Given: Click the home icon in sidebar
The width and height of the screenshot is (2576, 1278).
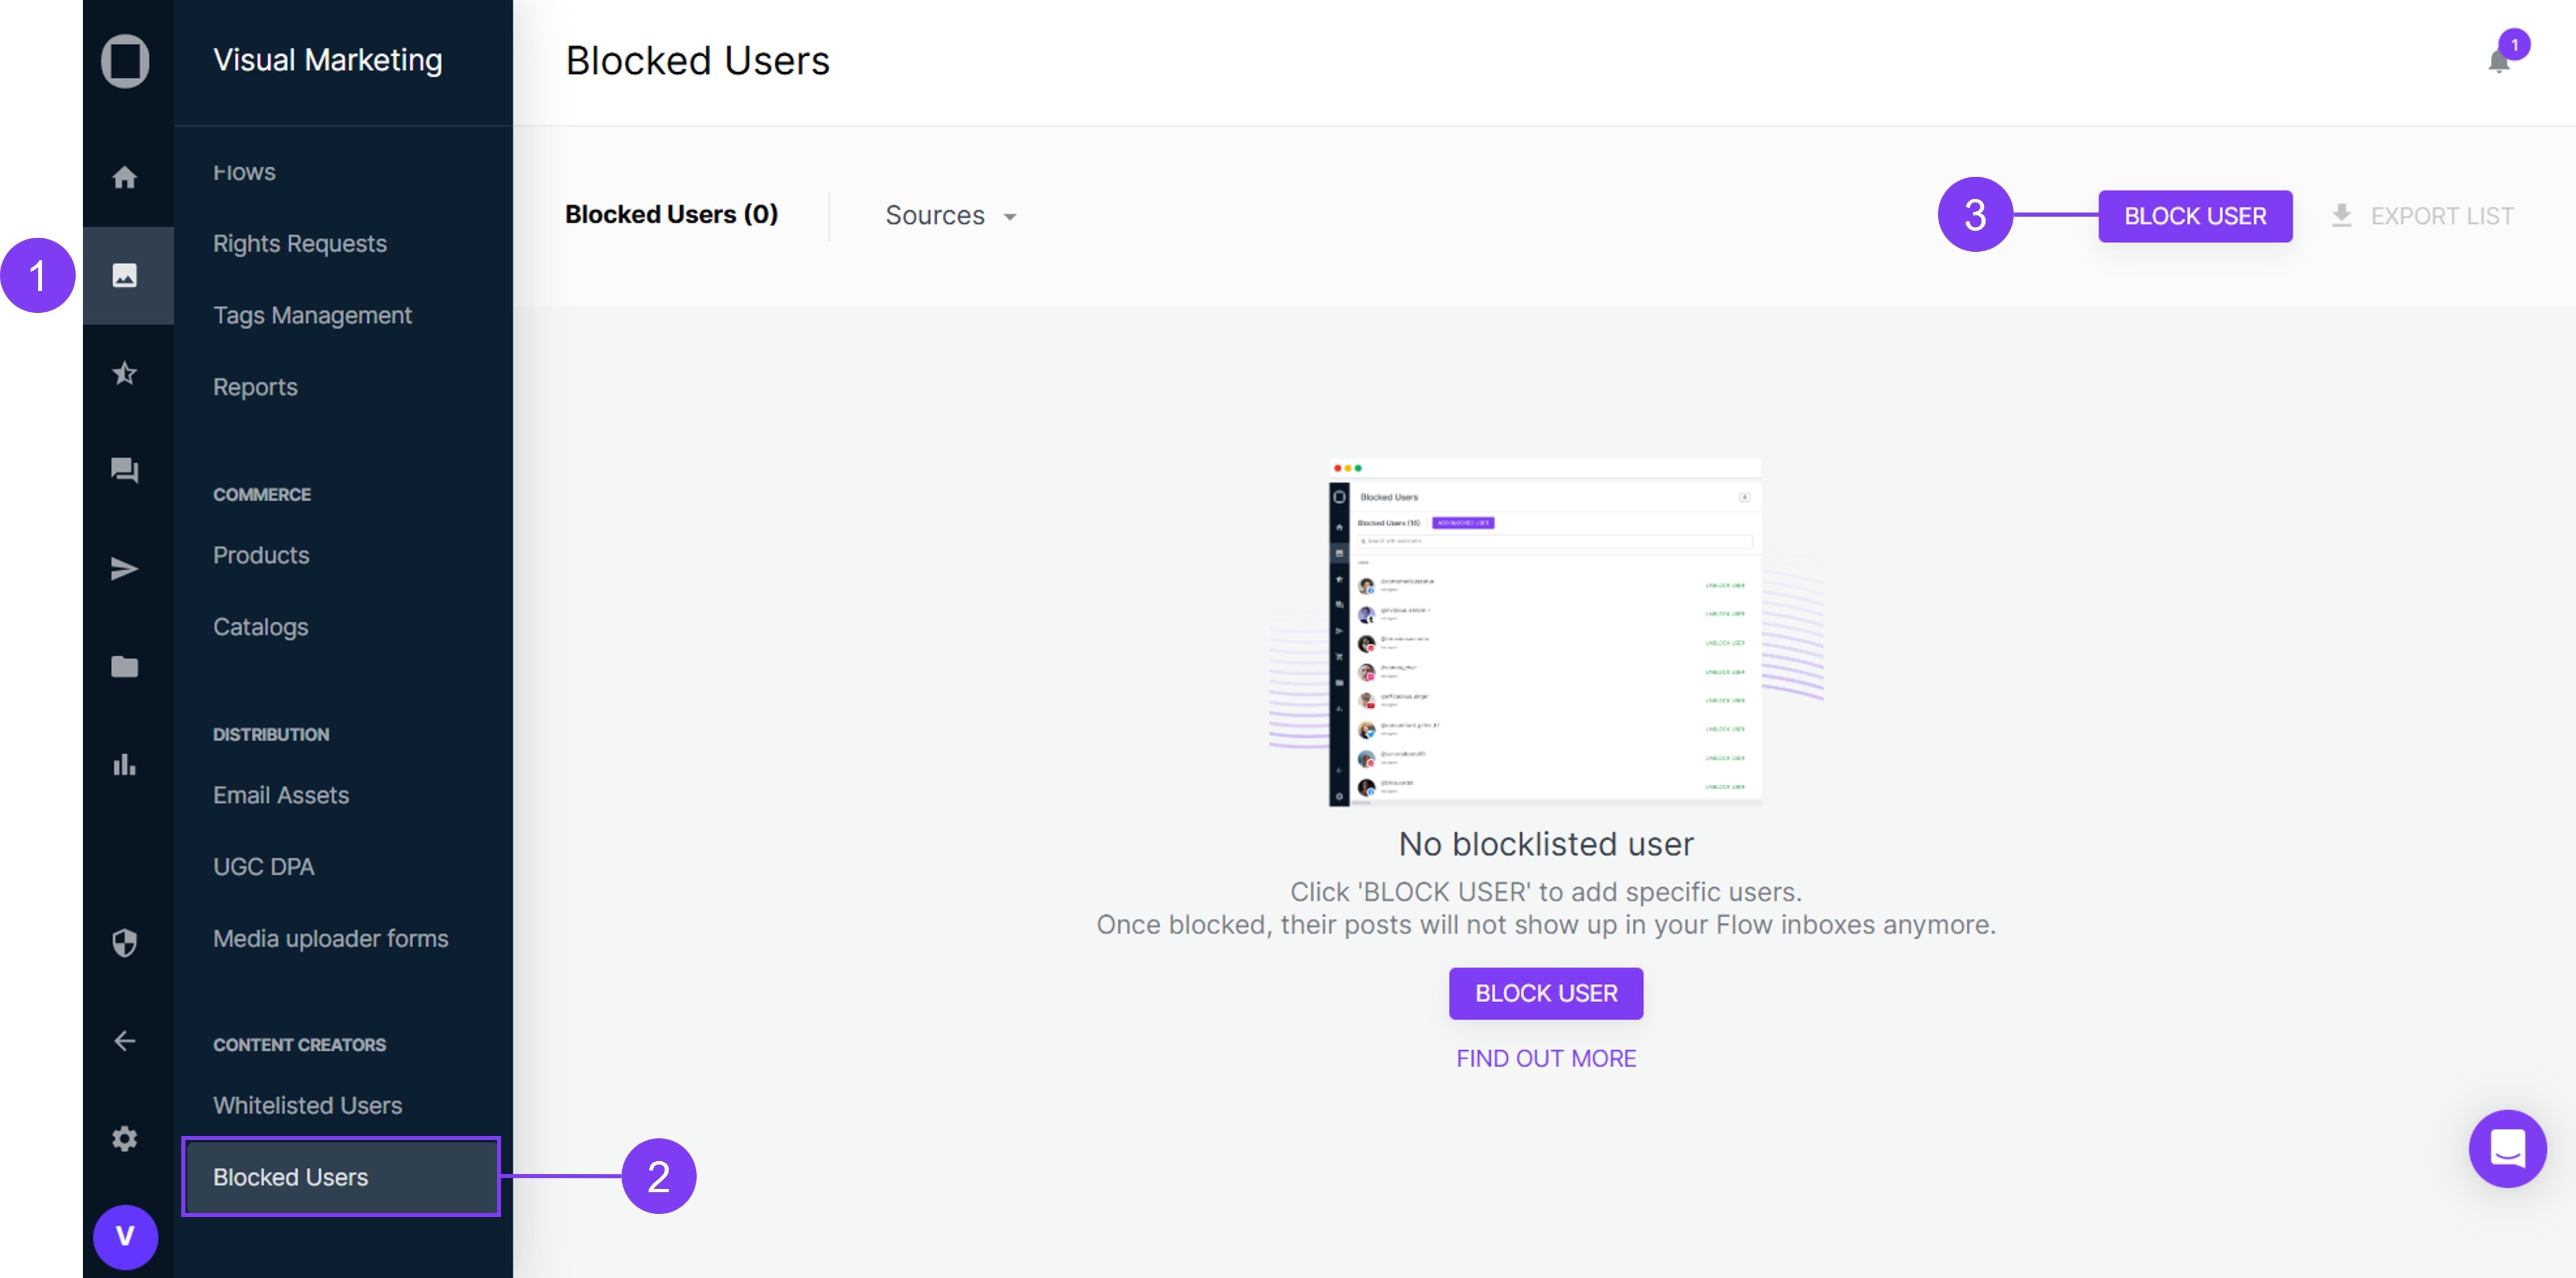Looking at the screenshot, I should point(124,178).
